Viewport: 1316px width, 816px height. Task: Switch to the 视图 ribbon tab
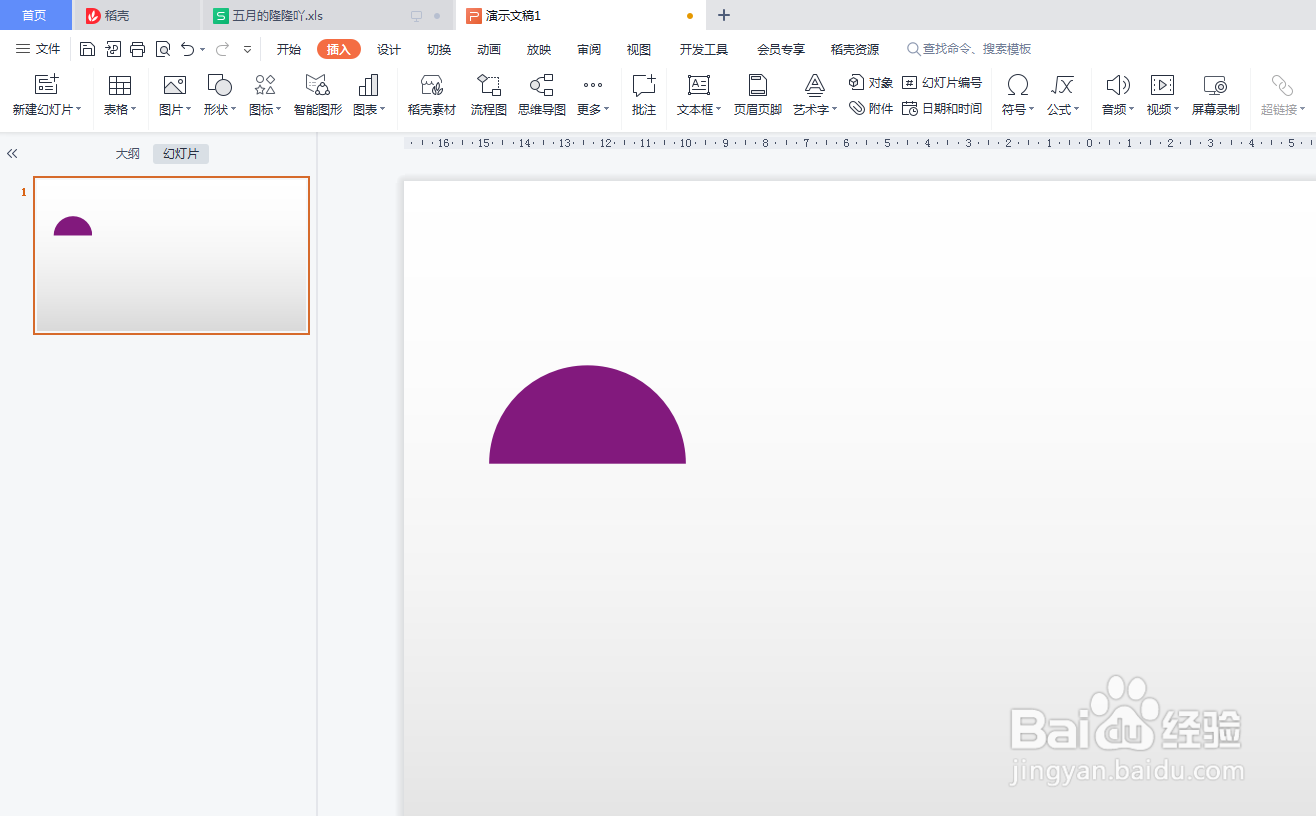[639, 49]
